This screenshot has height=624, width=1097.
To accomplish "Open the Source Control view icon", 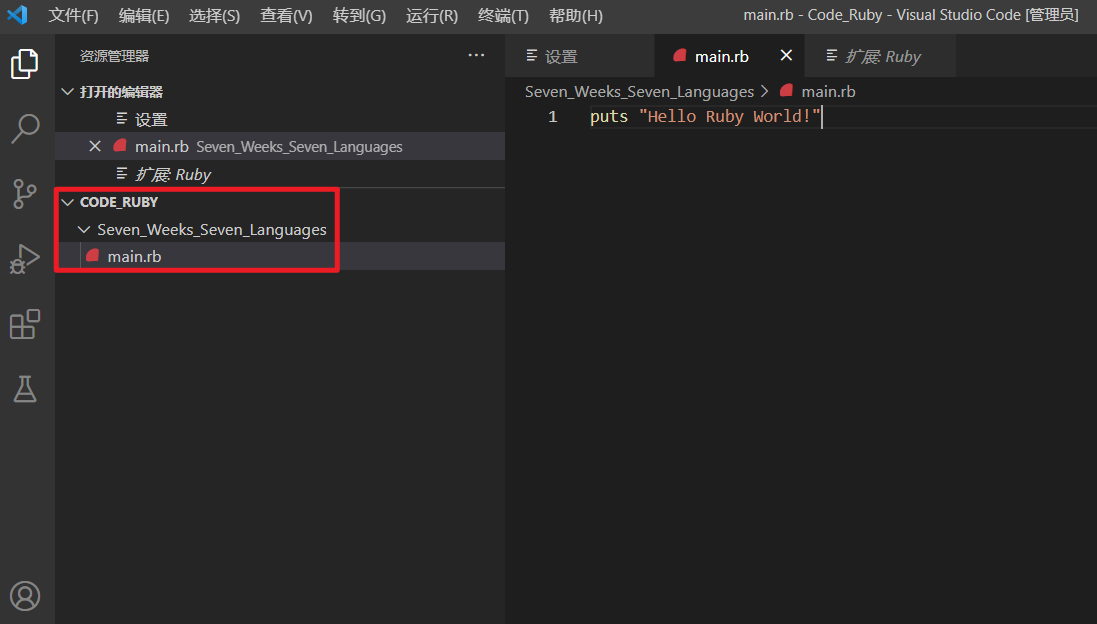I will click(x=25, y=194).
